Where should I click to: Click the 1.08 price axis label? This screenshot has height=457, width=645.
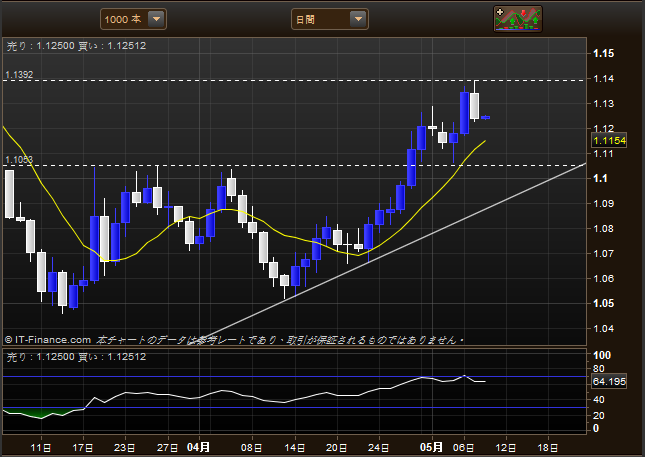pyautogui.click(x=603, y=228)
